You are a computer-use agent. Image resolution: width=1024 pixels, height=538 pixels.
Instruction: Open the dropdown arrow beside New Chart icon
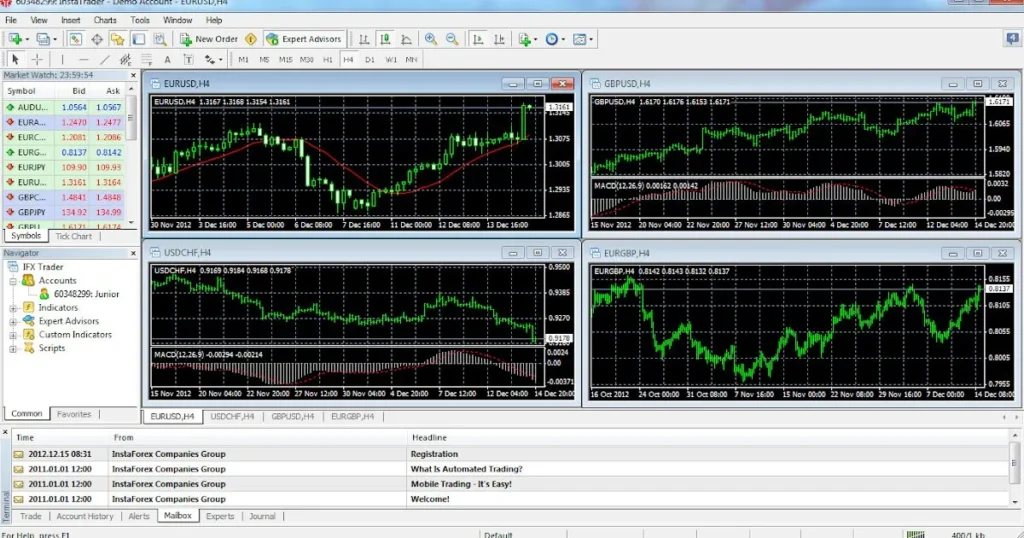tap(27, 39)
